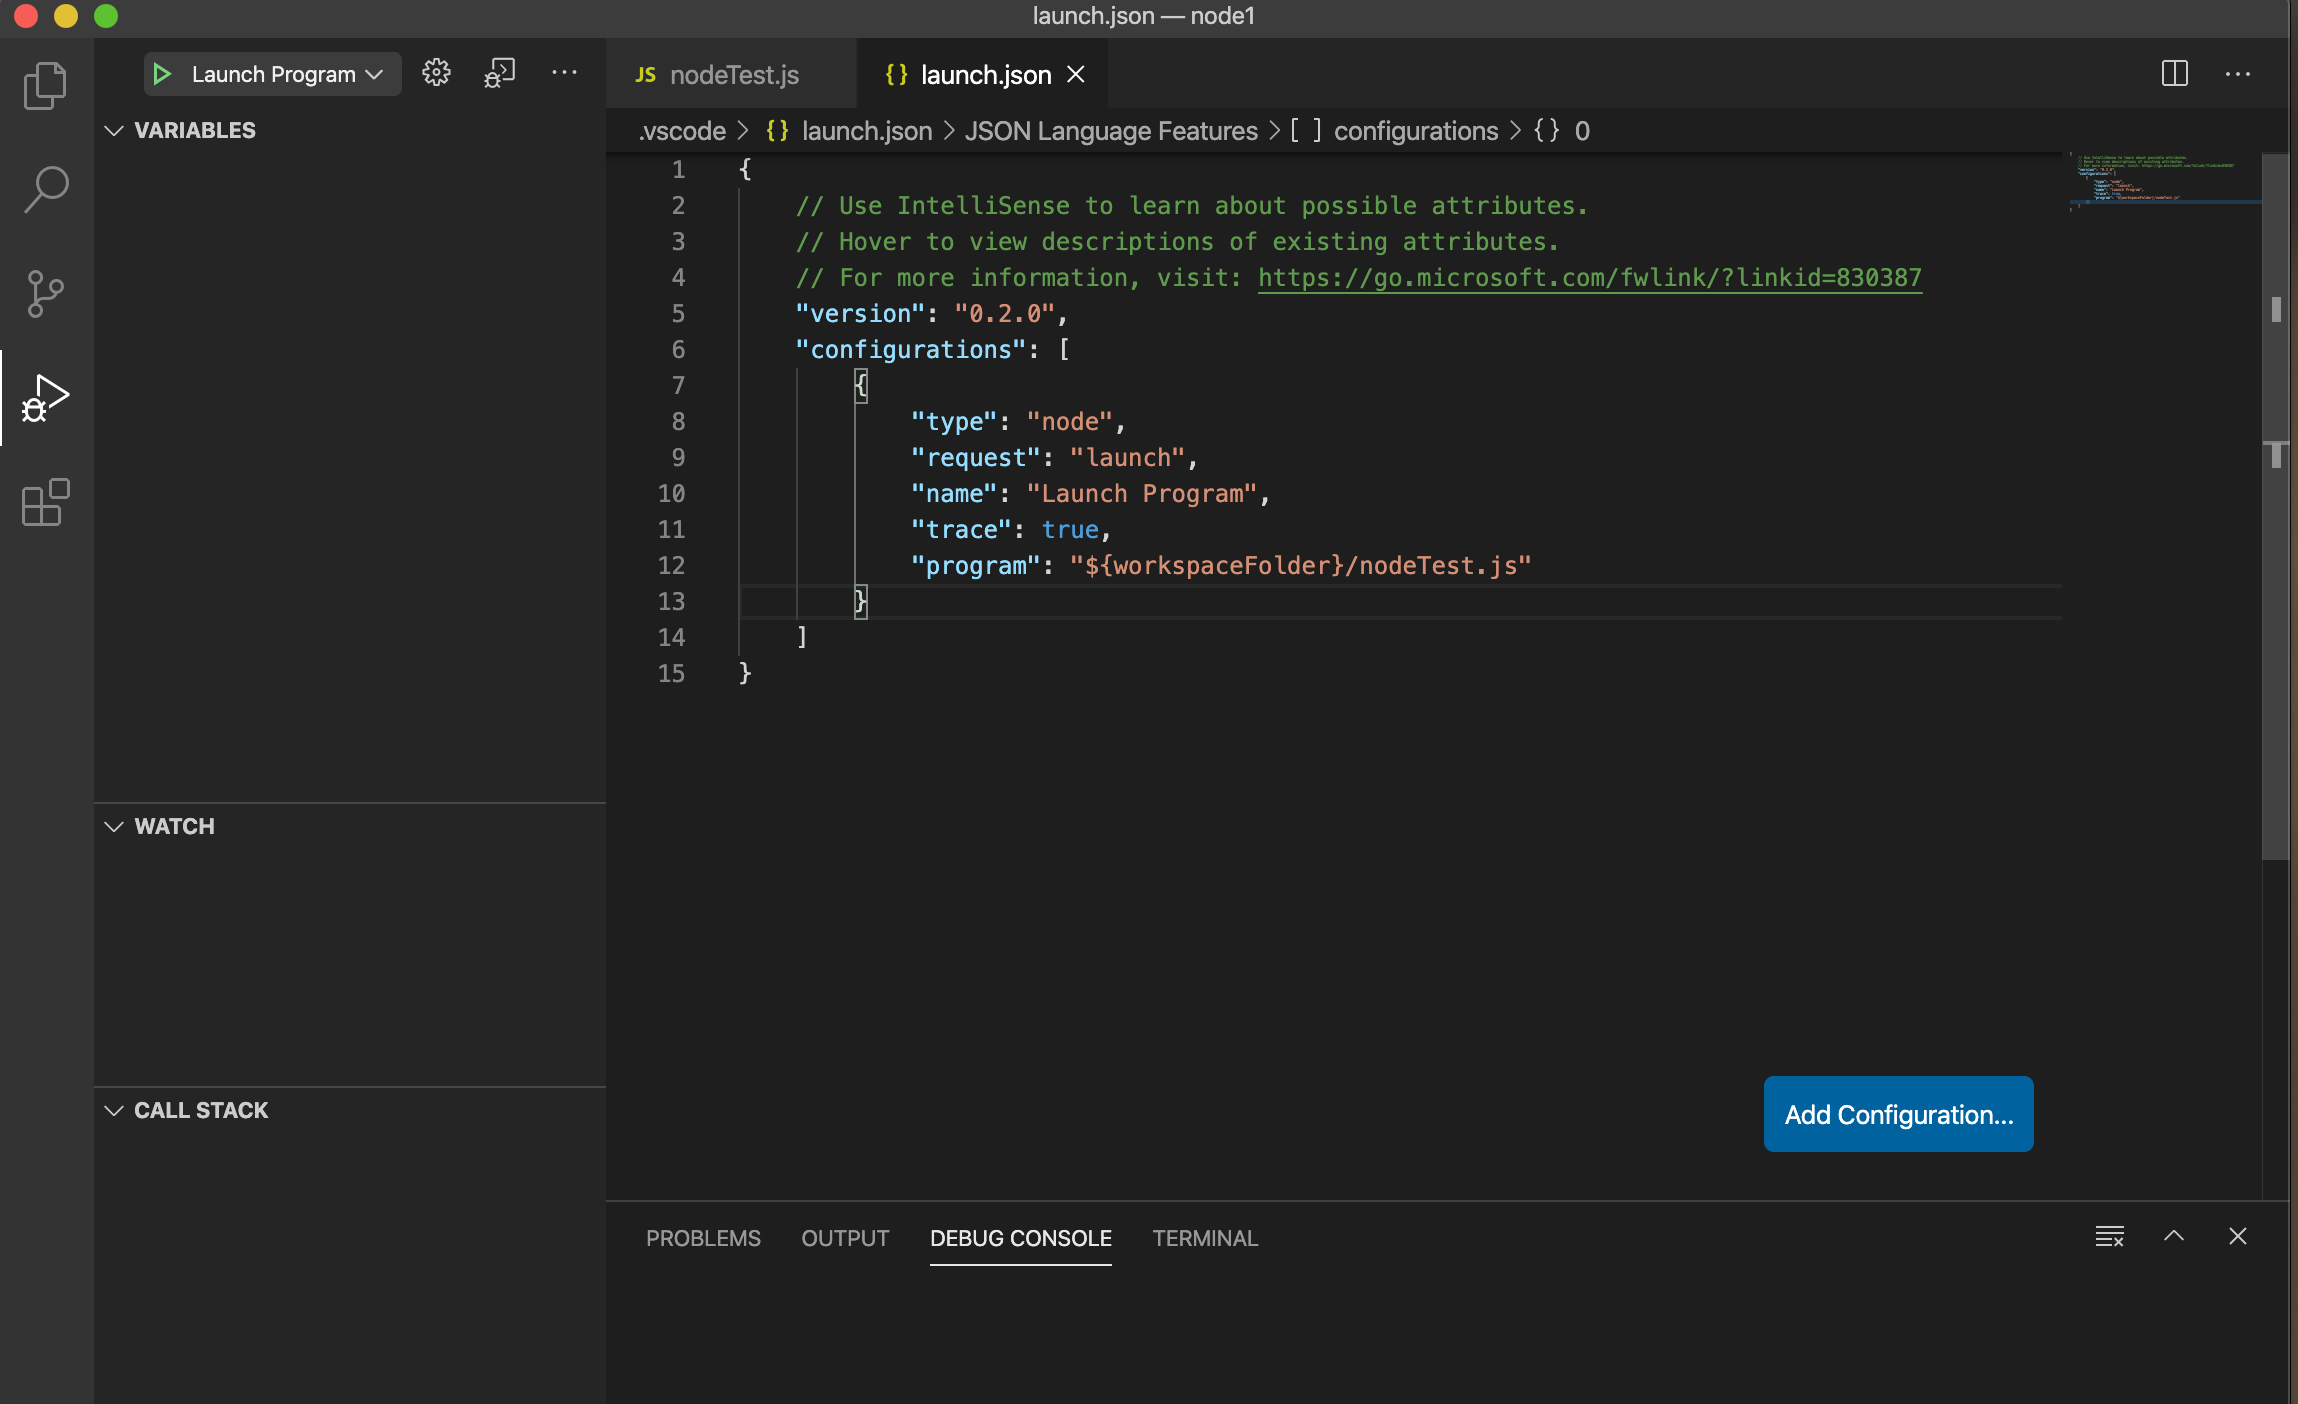Open launch.json settings via the gear icon

[x=435, y=72]
